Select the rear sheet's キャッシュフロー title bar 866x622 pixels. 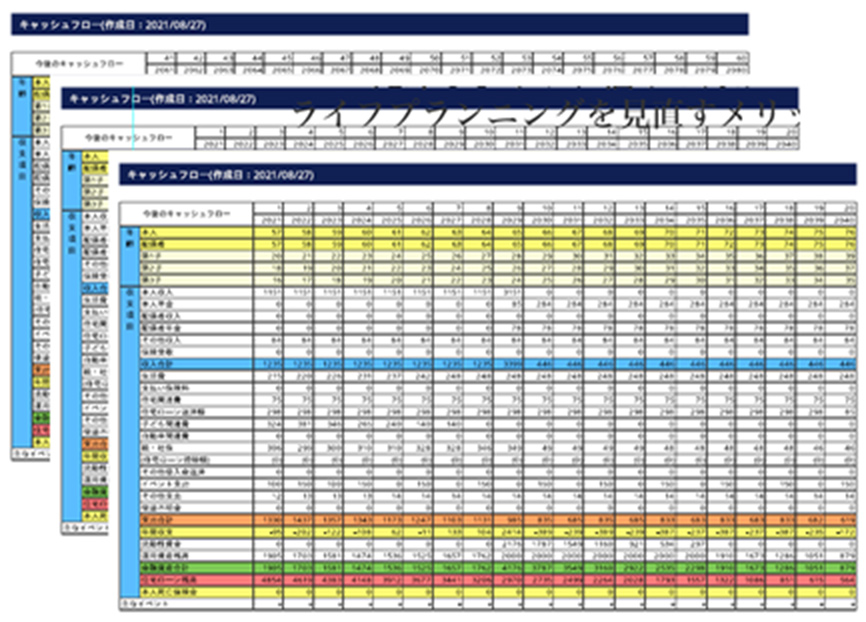coord(380,25)
